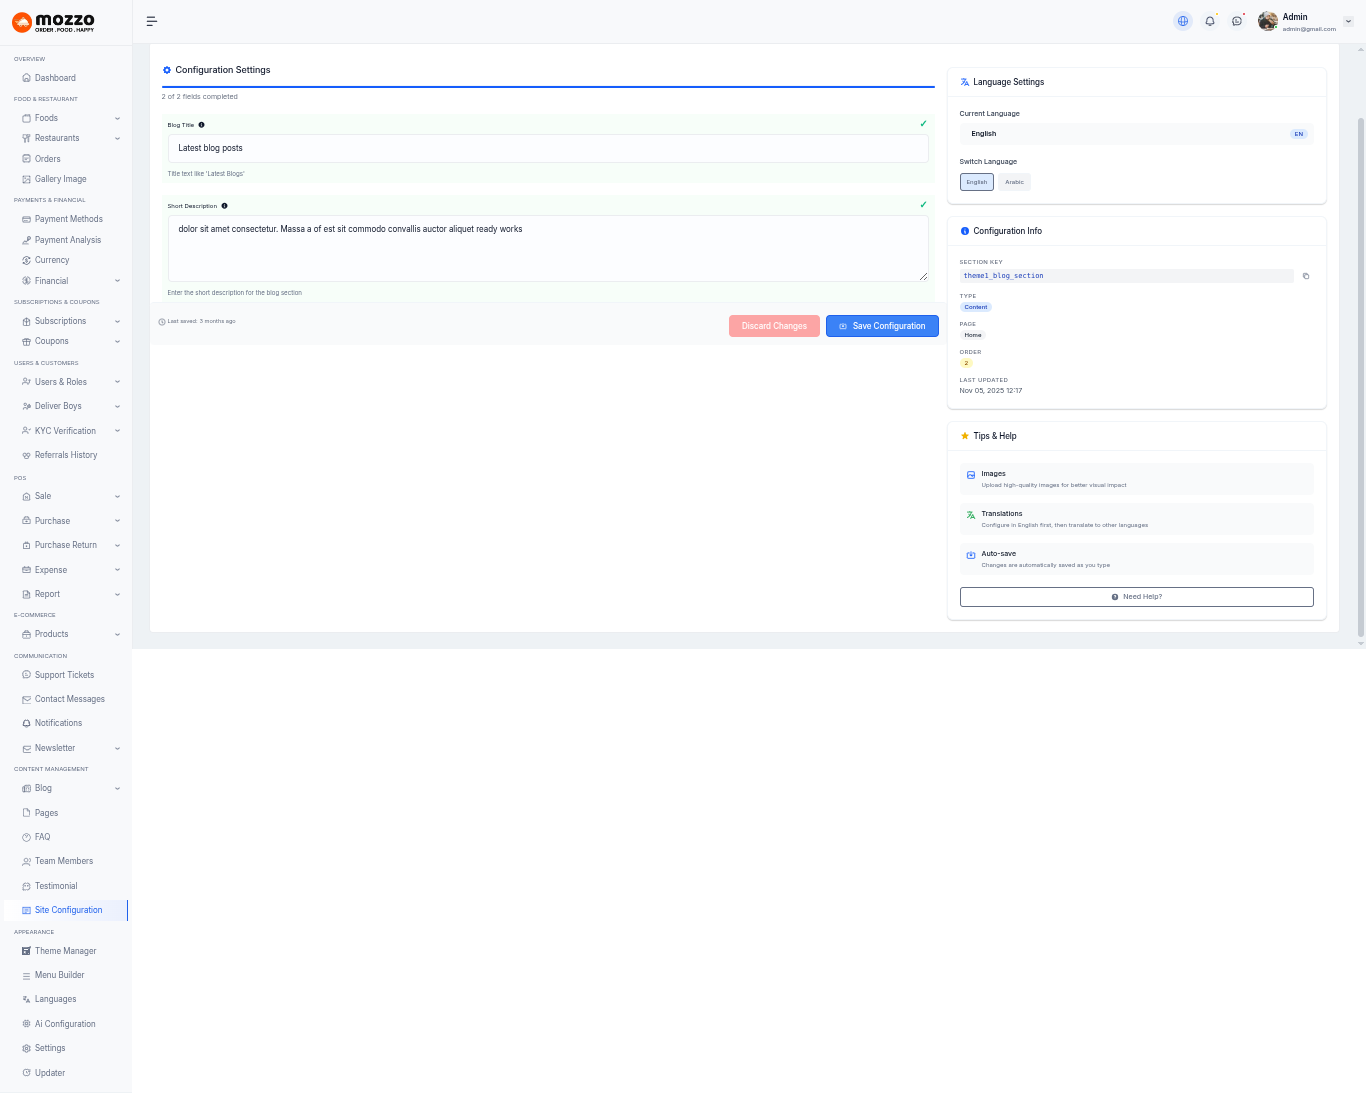Select the English language option

[976, 182]
